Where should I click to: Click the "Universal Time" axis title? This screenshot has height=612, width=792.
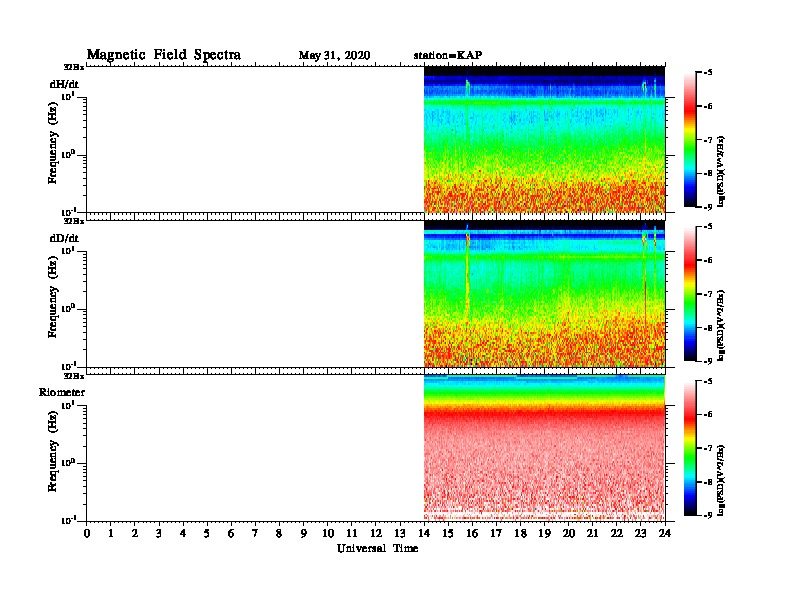(377, 548)
